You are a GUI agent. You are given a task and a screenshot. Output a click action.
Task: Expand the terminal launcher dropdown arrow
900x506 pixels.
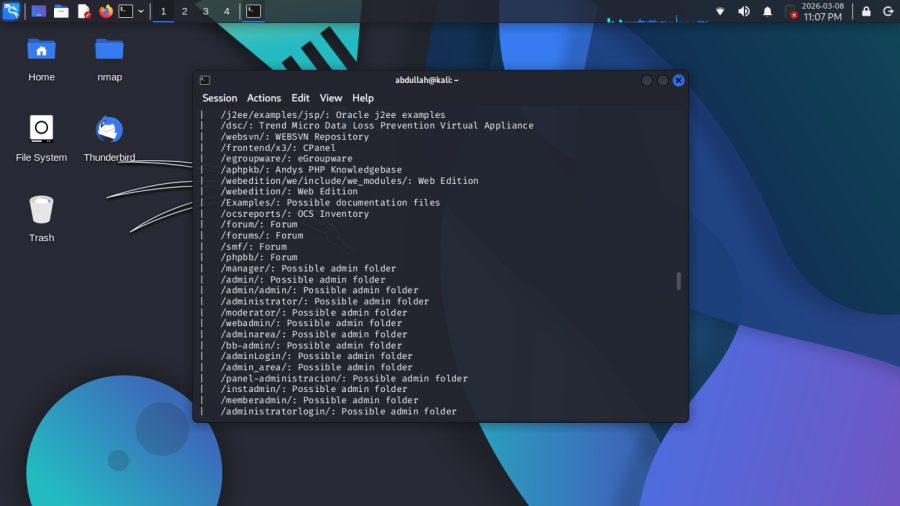[141, 11]
